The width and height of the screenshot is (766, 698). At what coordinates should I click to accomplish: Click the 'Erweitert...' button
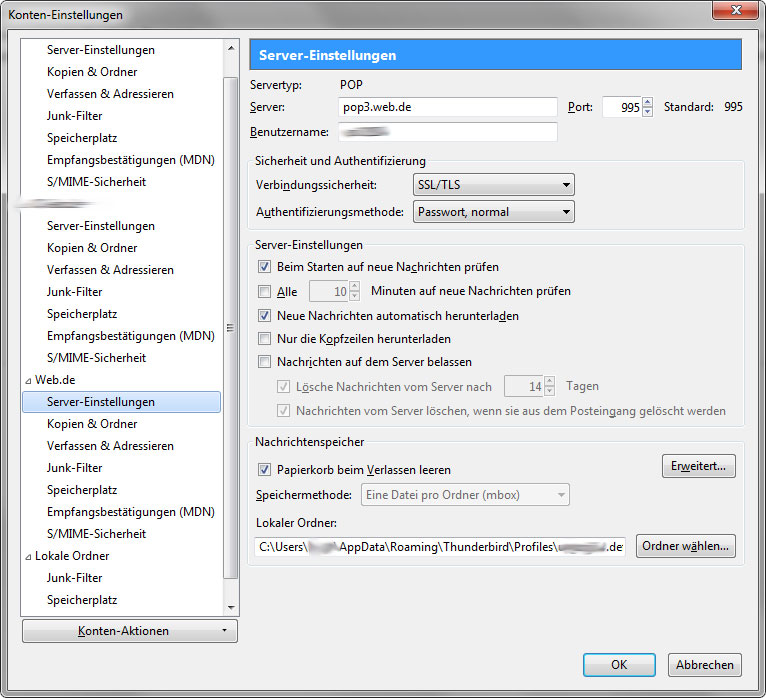699,466
